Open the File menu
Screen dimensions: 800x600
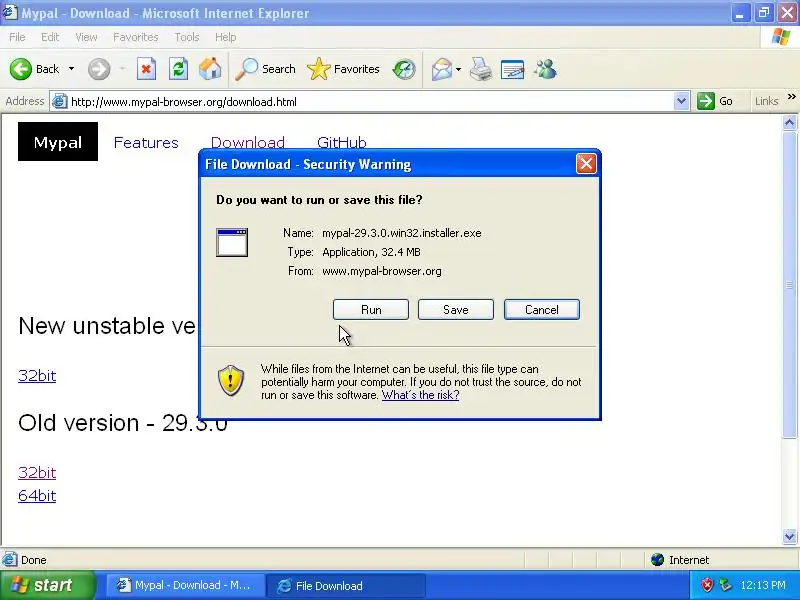(x=17, y=37)
